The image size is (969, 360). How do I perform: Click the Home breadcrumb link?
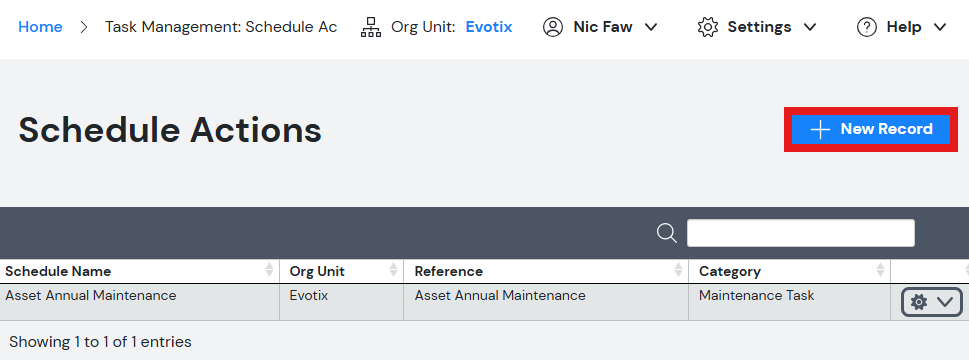[40, 27]
